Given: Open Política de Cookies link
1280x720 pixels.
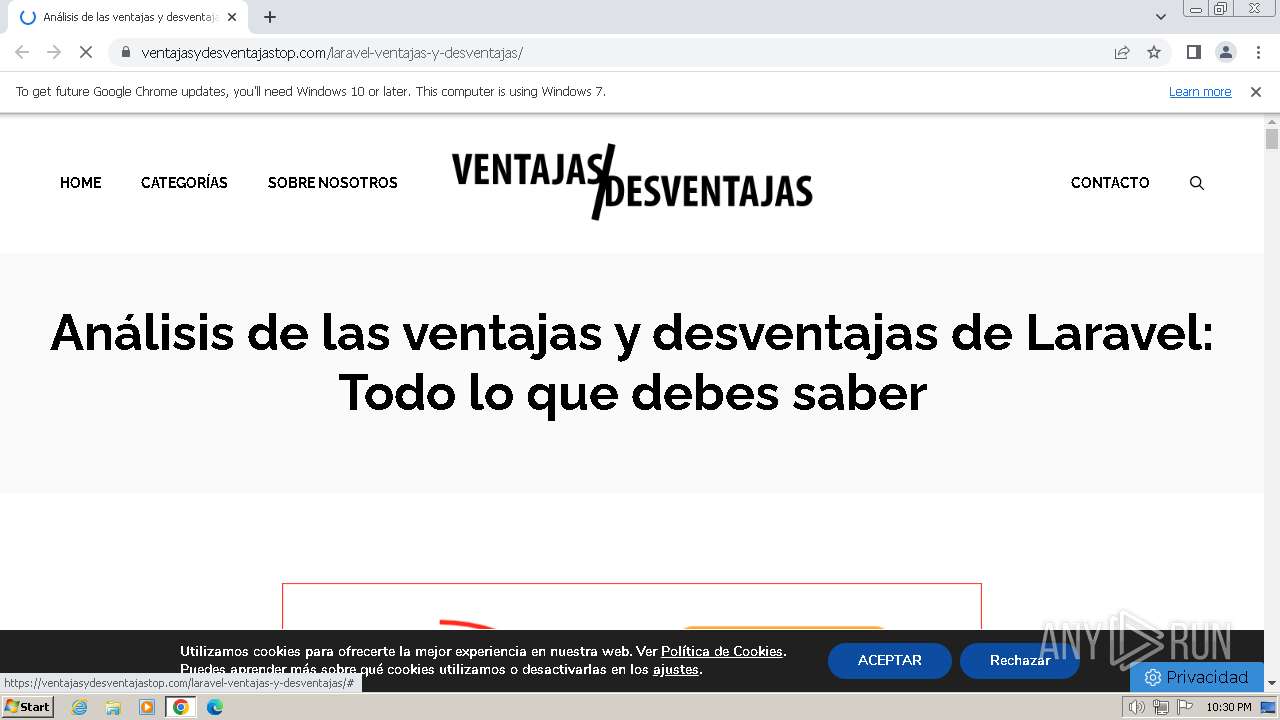Looking at the screenshot, I should click(722, 651).
